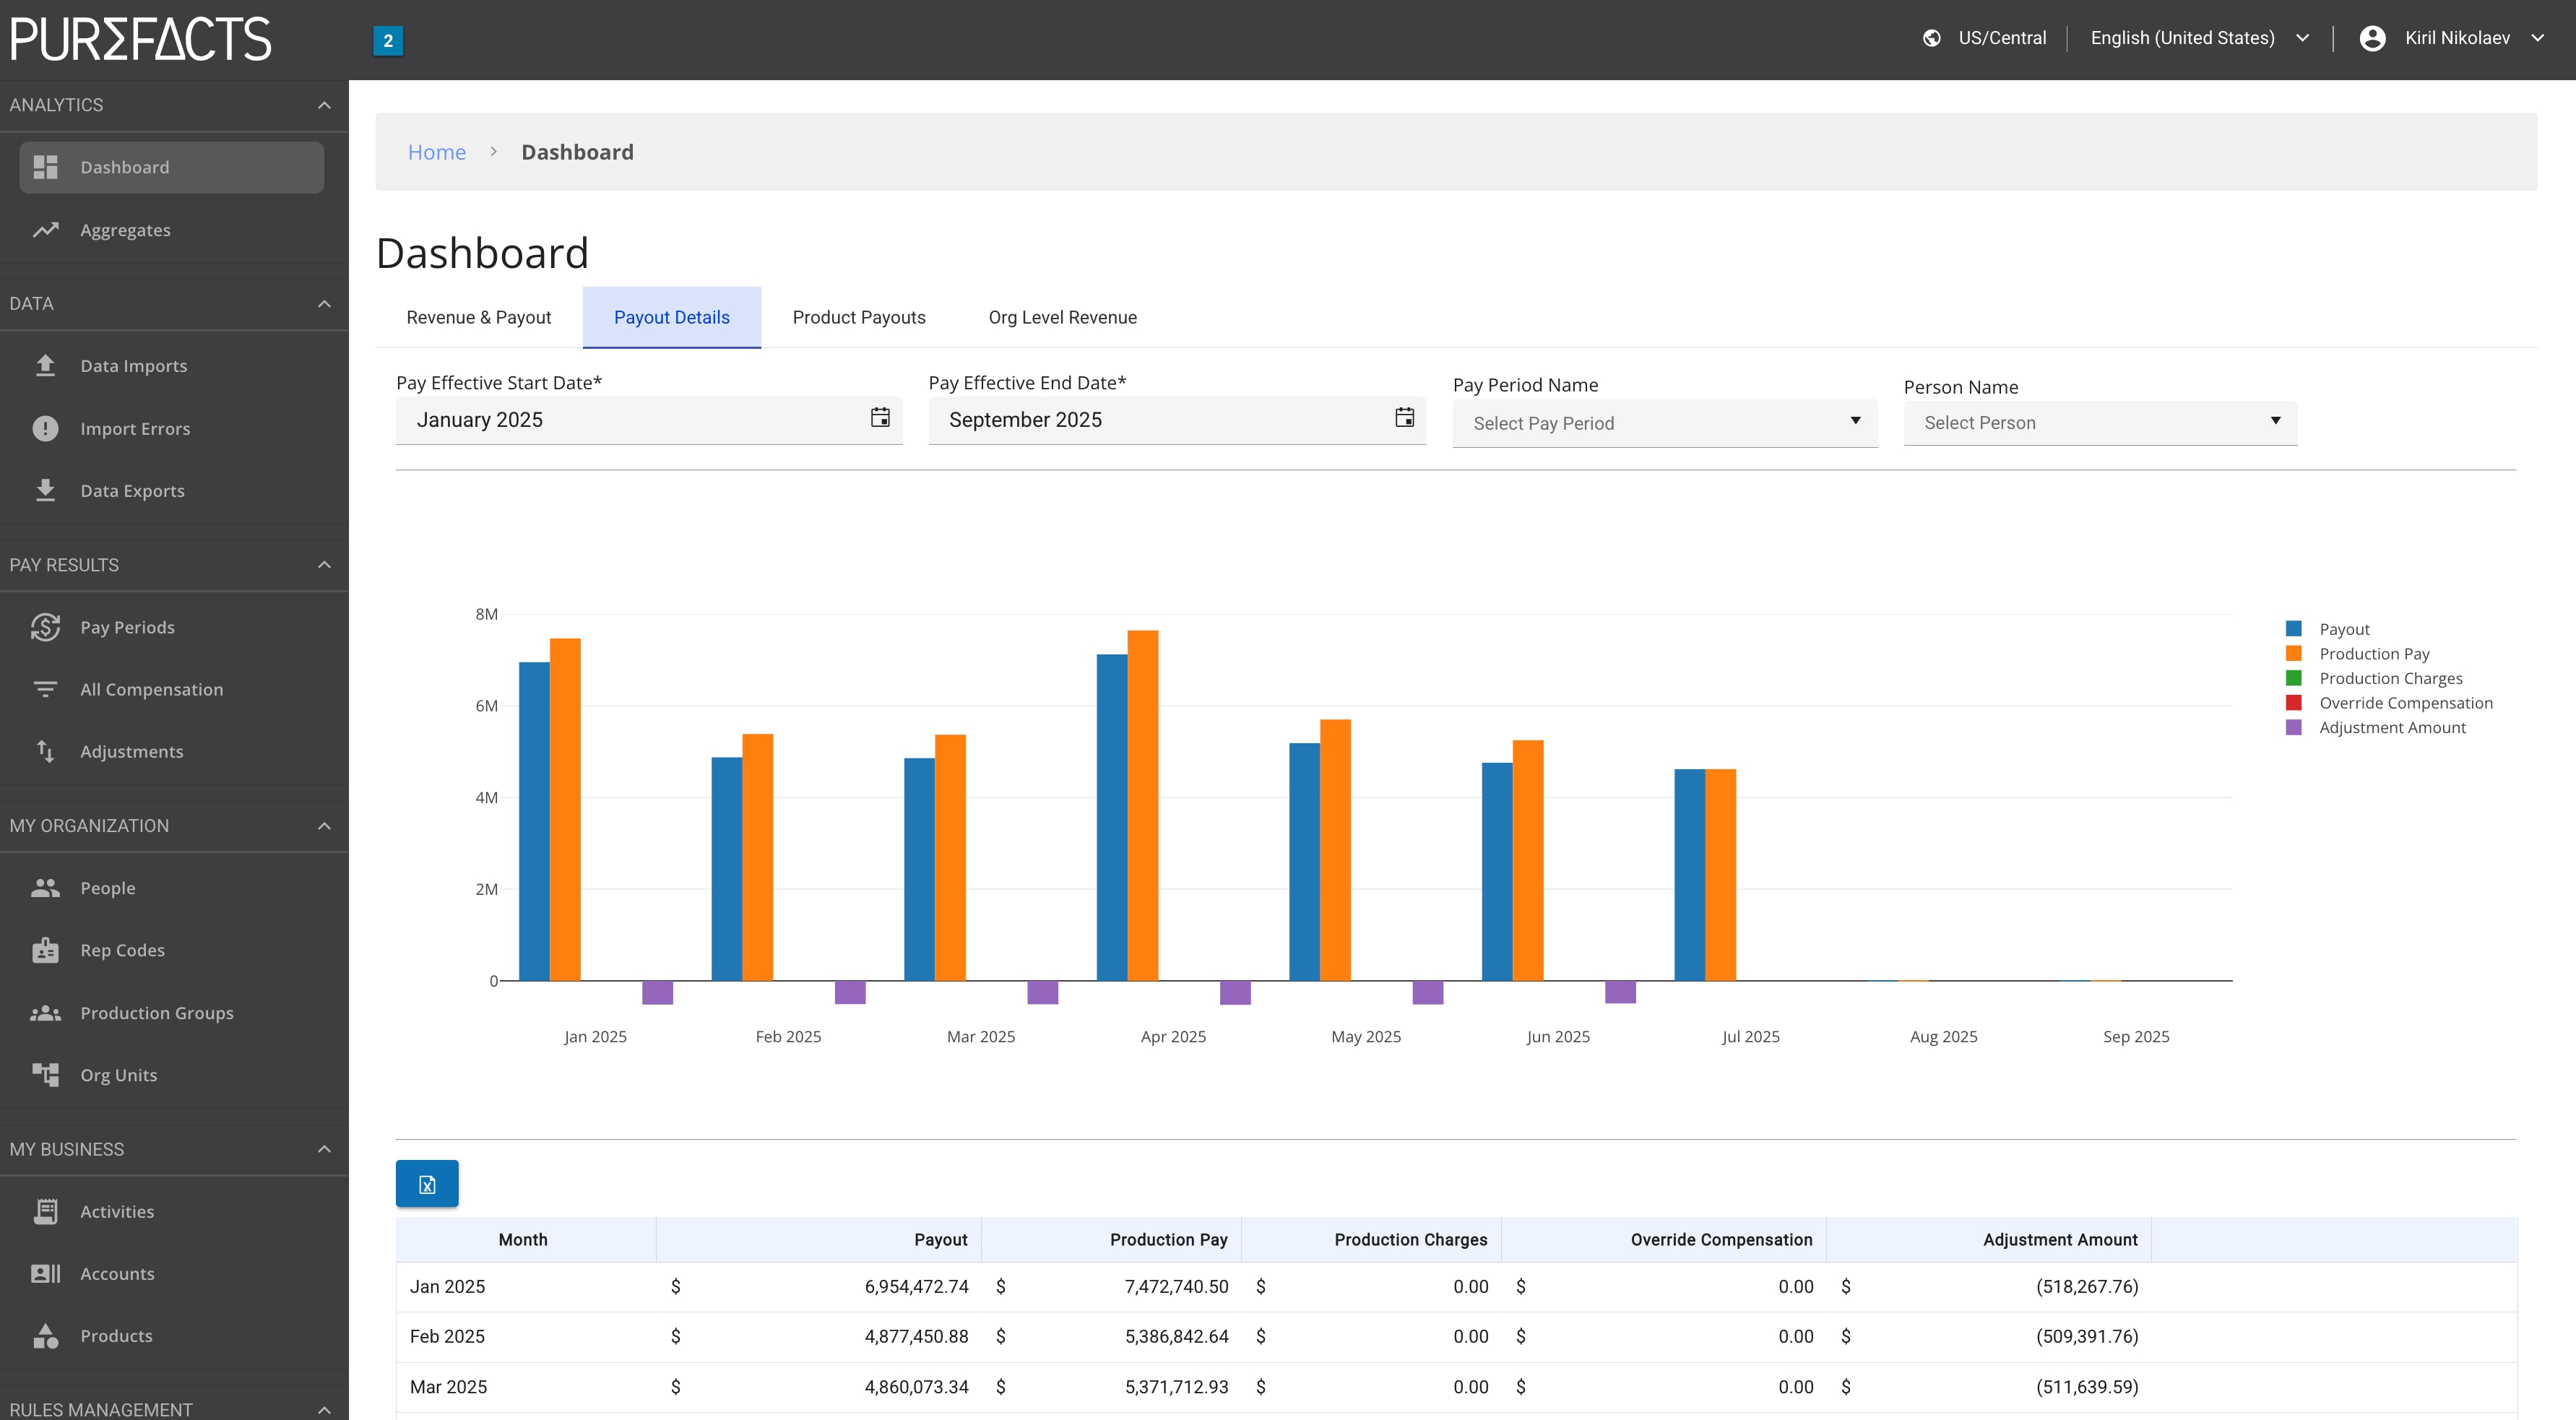Collapse the MY ORGANIZATION sidebar section

(324, 826)
